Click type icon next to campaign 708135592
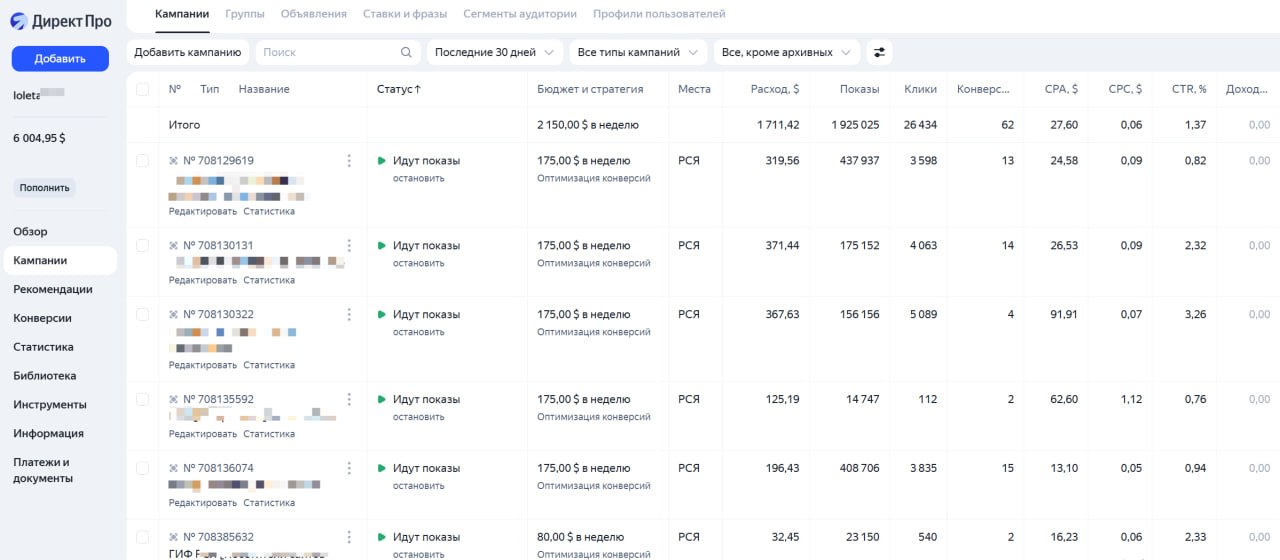Viewport: 1280px width, 560px height. (x=174, y=399)
